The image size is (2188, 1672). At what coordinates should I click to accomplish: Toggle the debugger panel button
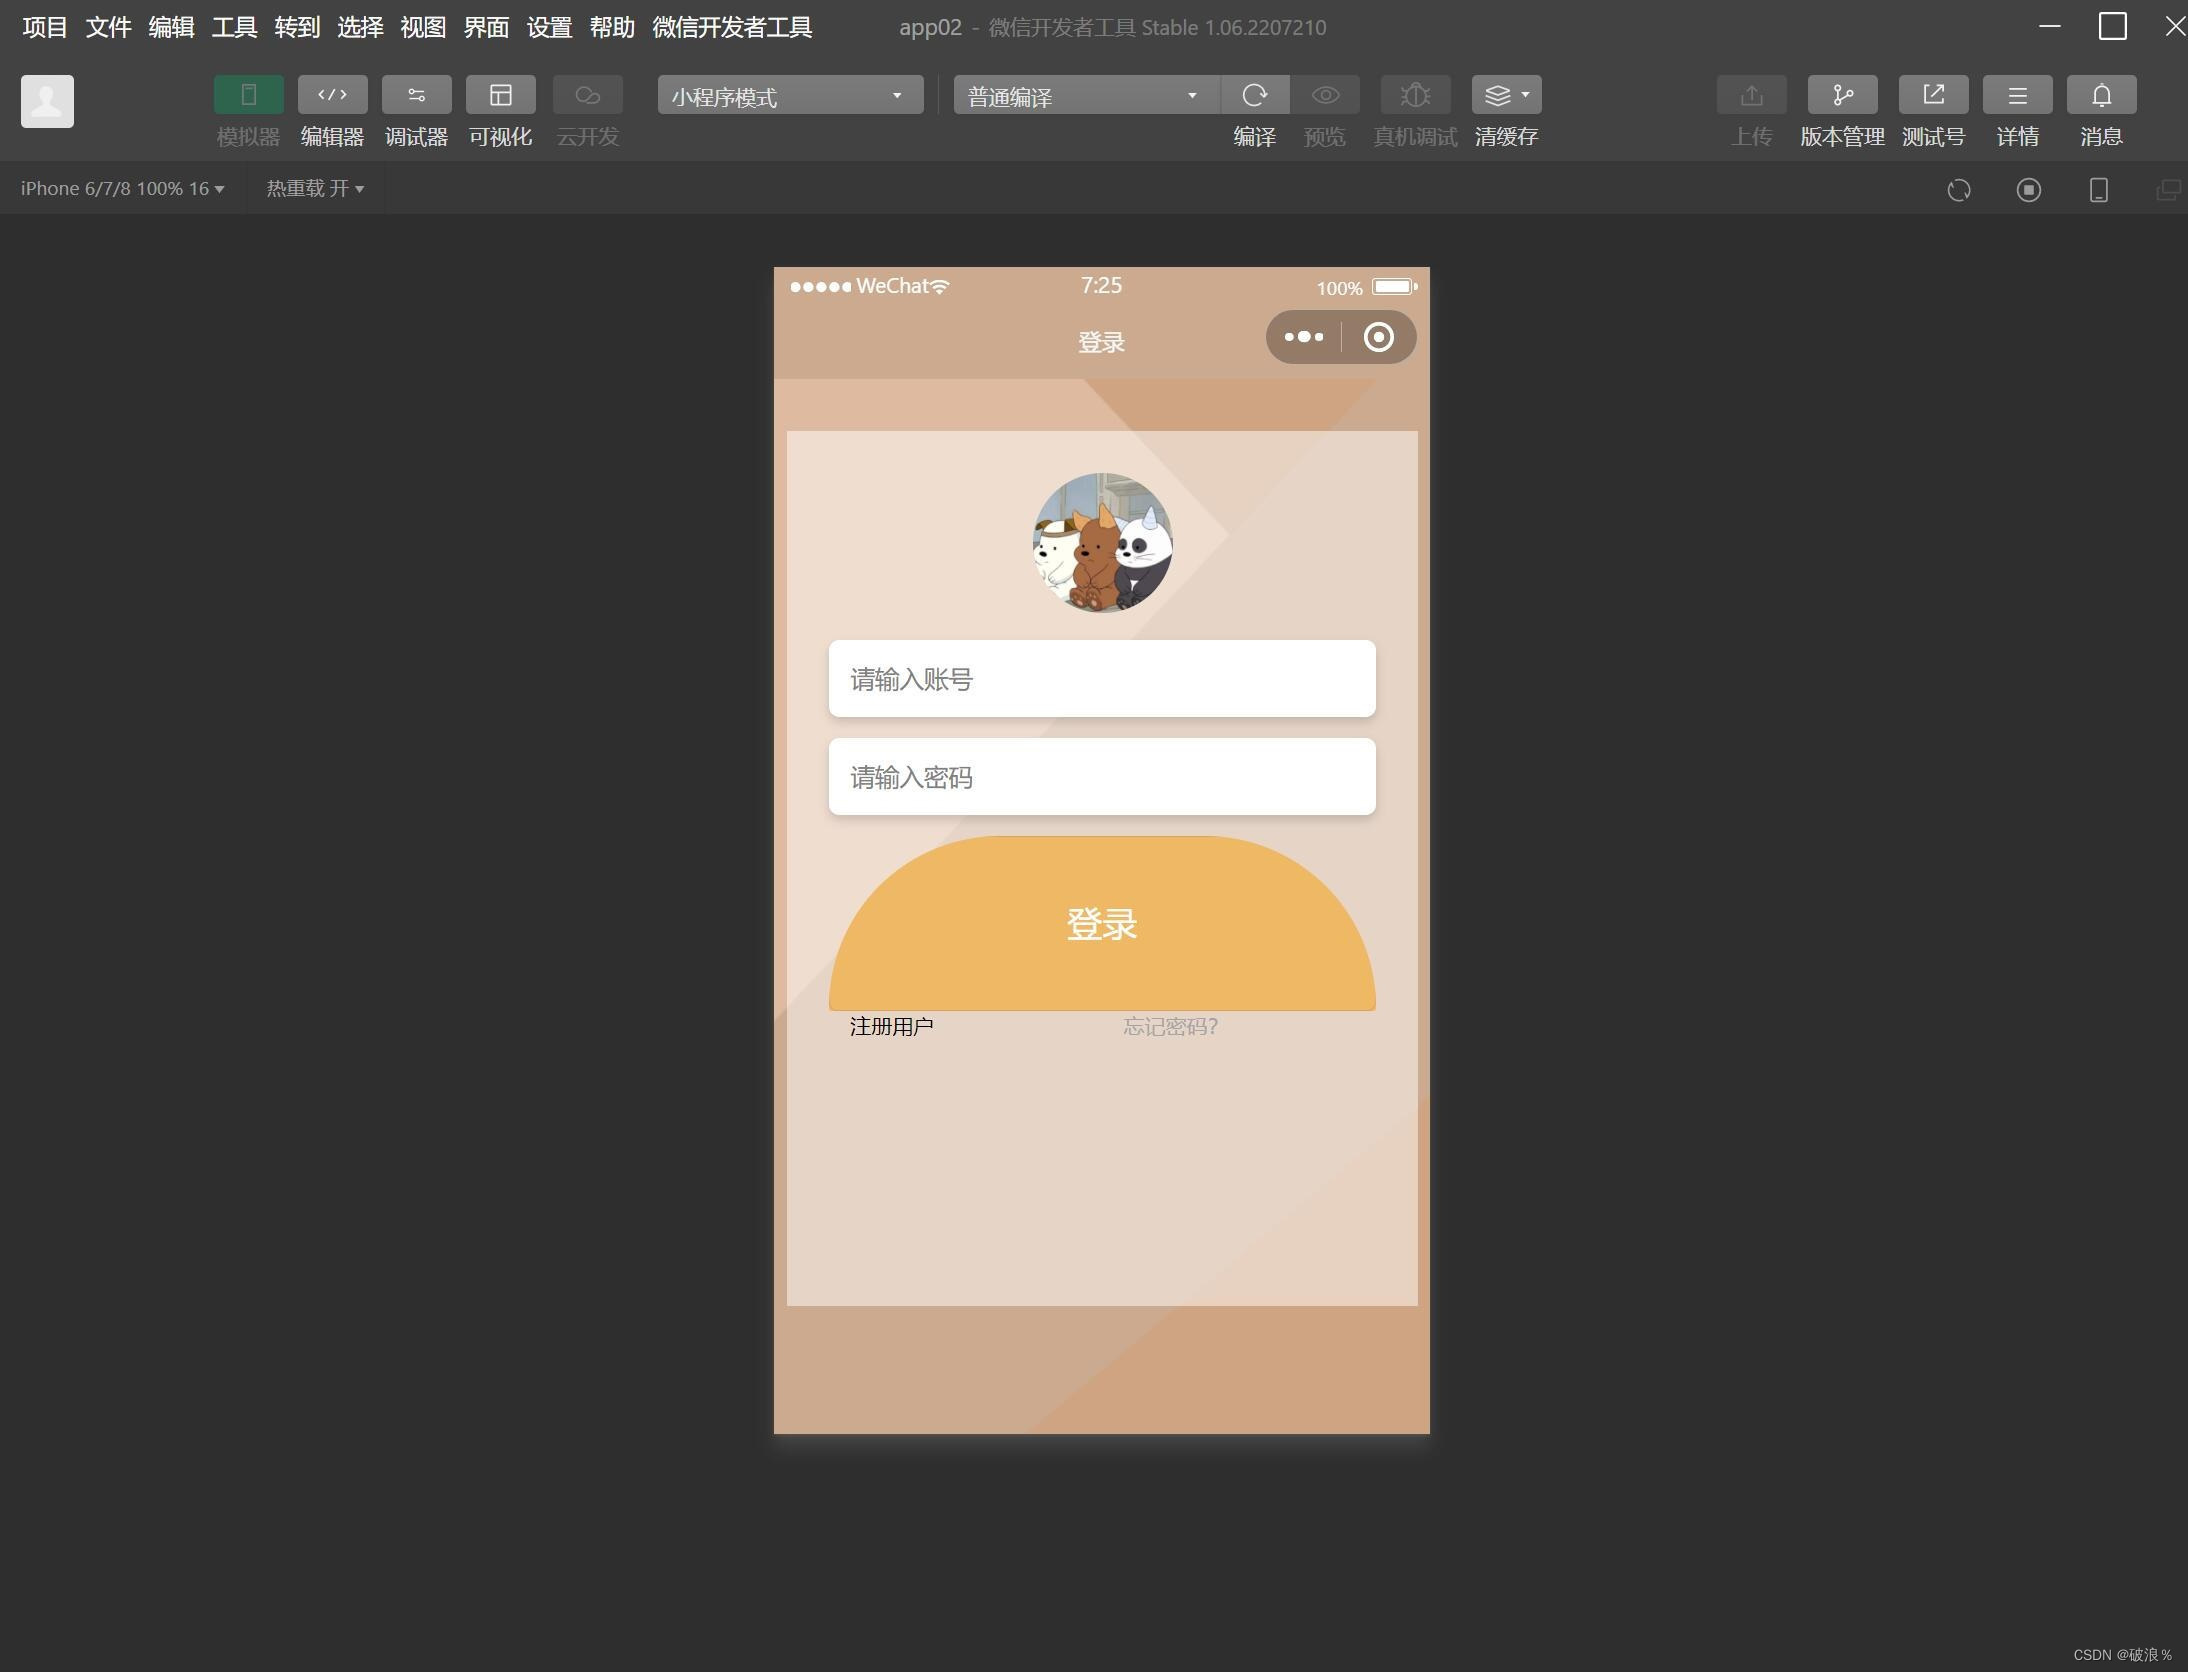pyautogui.click(x=416, y=95)
